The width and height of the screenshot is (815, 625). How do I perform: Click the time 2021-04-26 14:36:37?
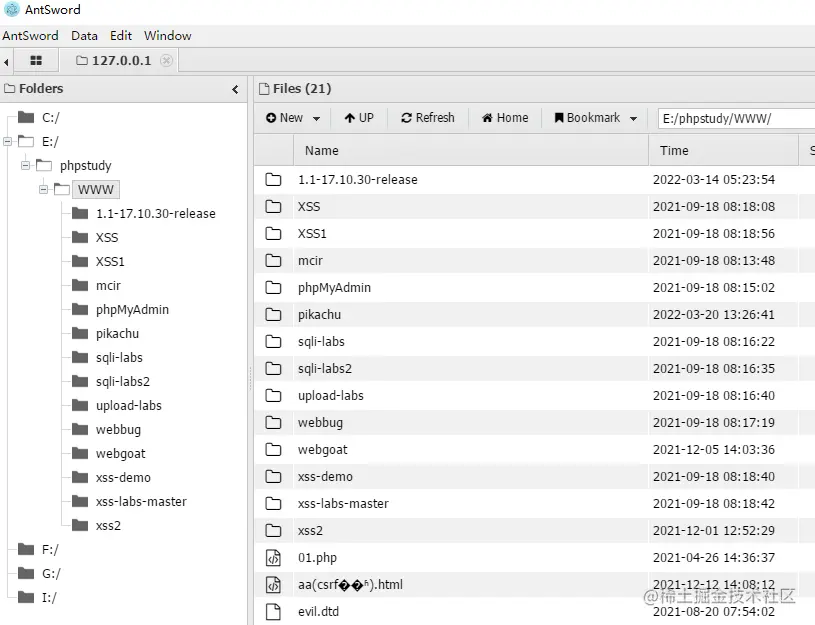click(x=714, y=558)
